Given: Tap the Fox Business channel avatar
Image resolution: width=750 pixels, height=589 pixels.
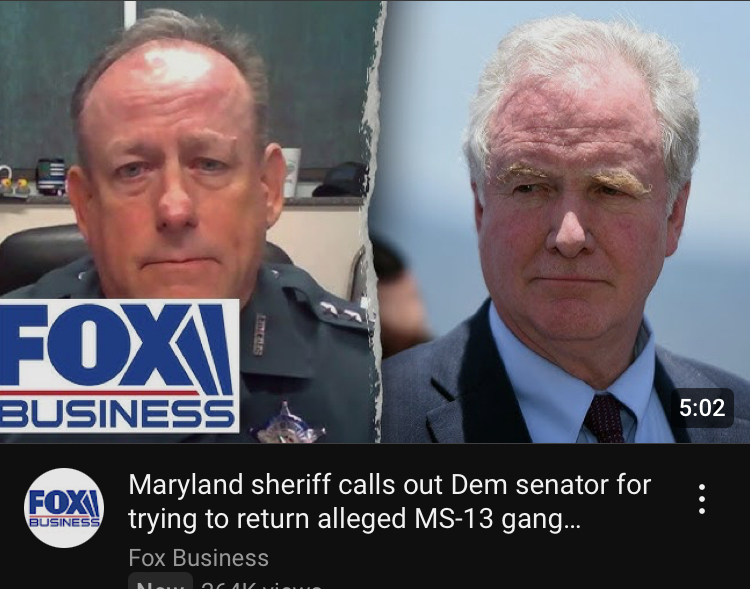Looking at the screenshot, I should point(64,508).
